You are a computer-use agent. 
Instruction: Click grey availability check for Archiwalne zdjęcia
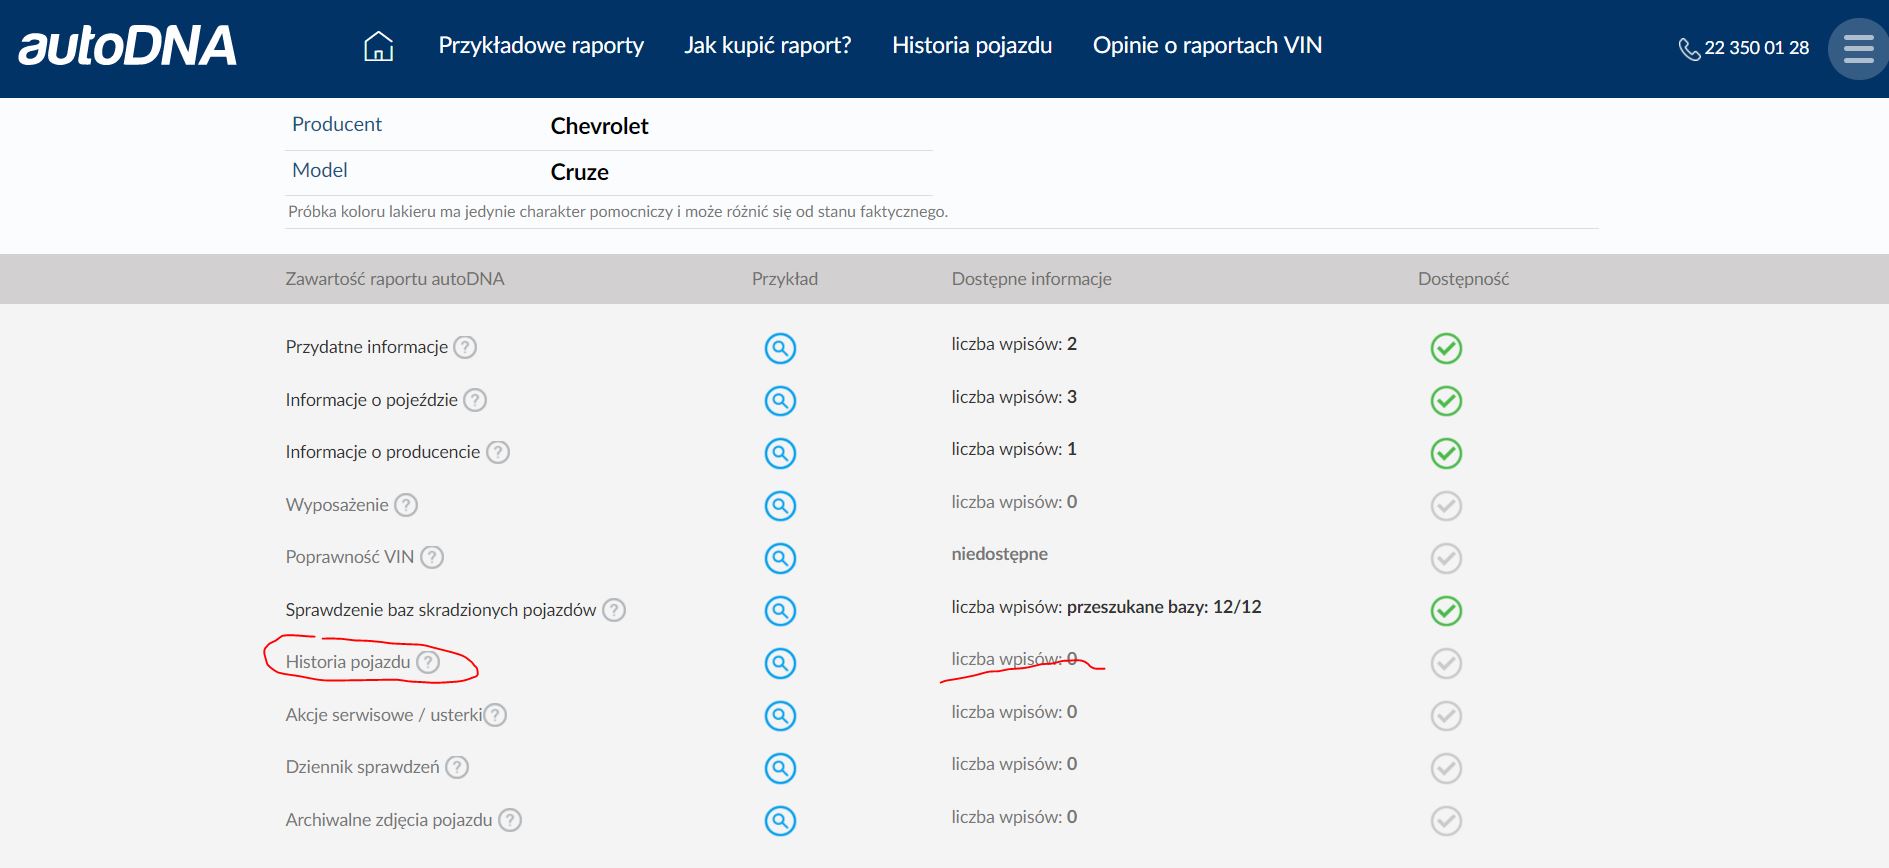(x=1446, y=821)
